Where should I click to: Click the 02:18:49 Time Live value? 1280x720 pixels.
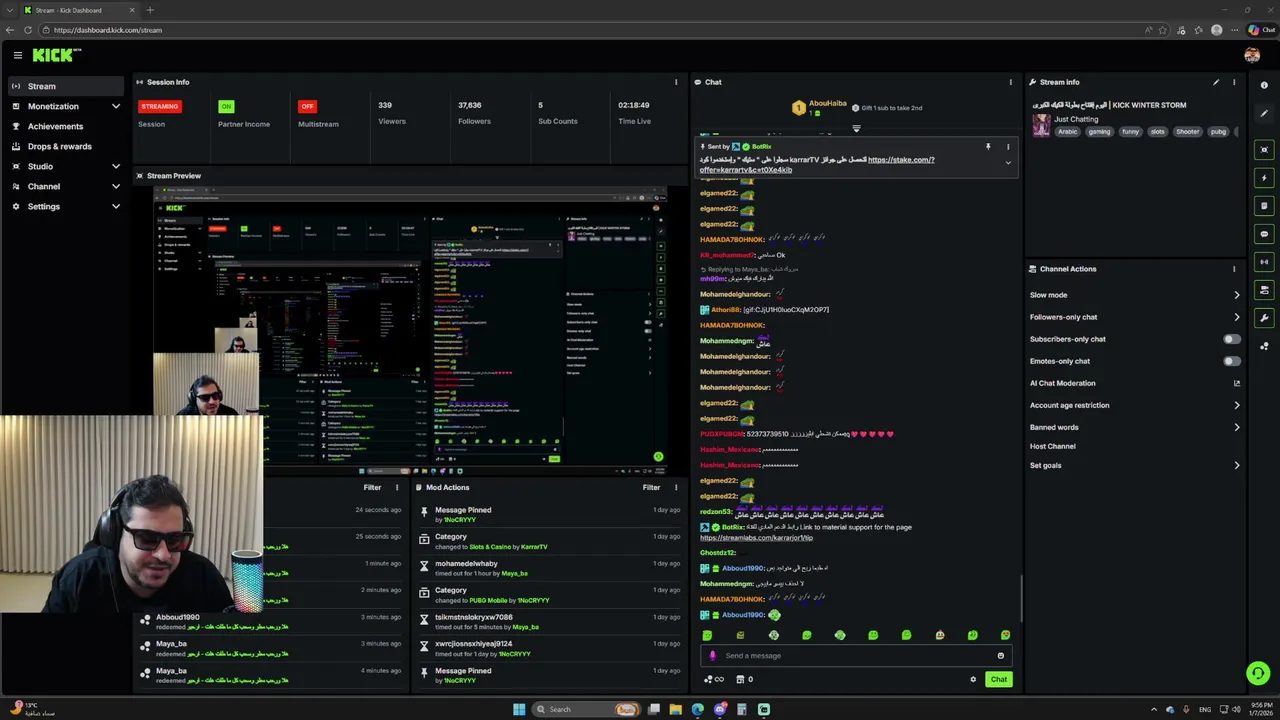pos(633,105)
